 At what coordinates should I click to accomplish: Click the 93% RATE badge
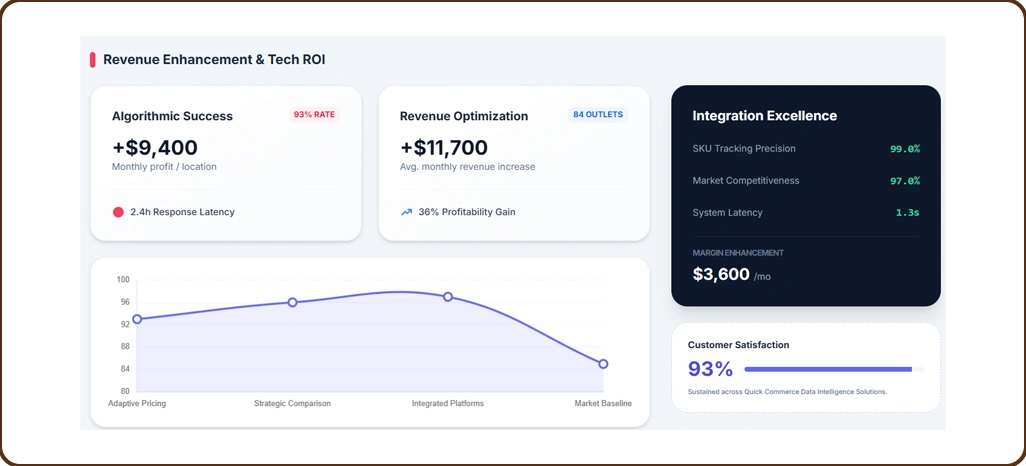[314, 115]
